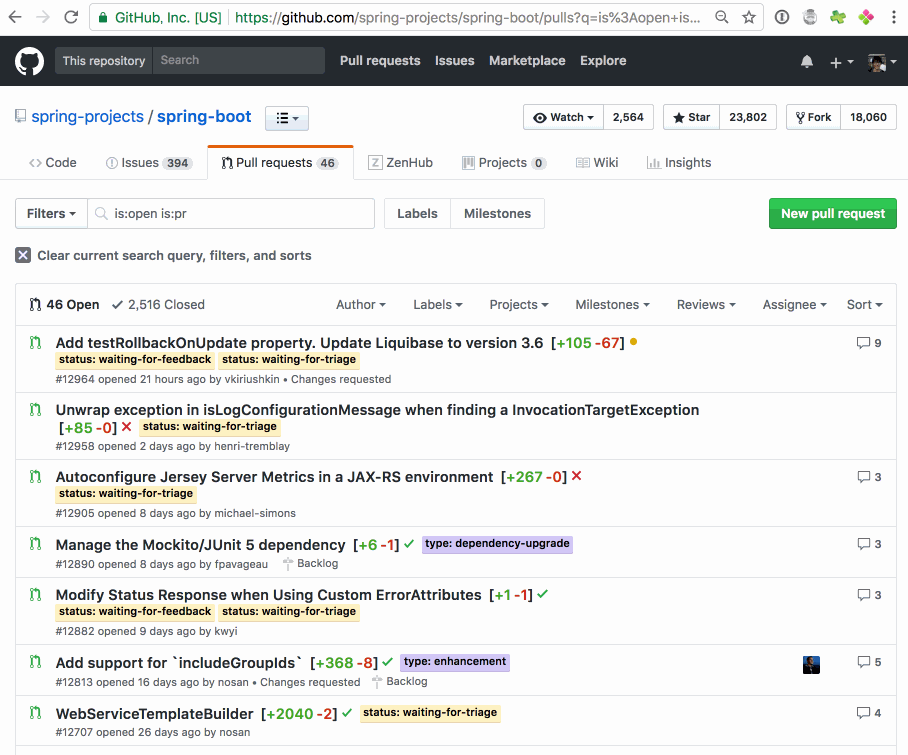Go back with the browser back arrow
Viewport: 908px width, 755px height.
[15, 17]
